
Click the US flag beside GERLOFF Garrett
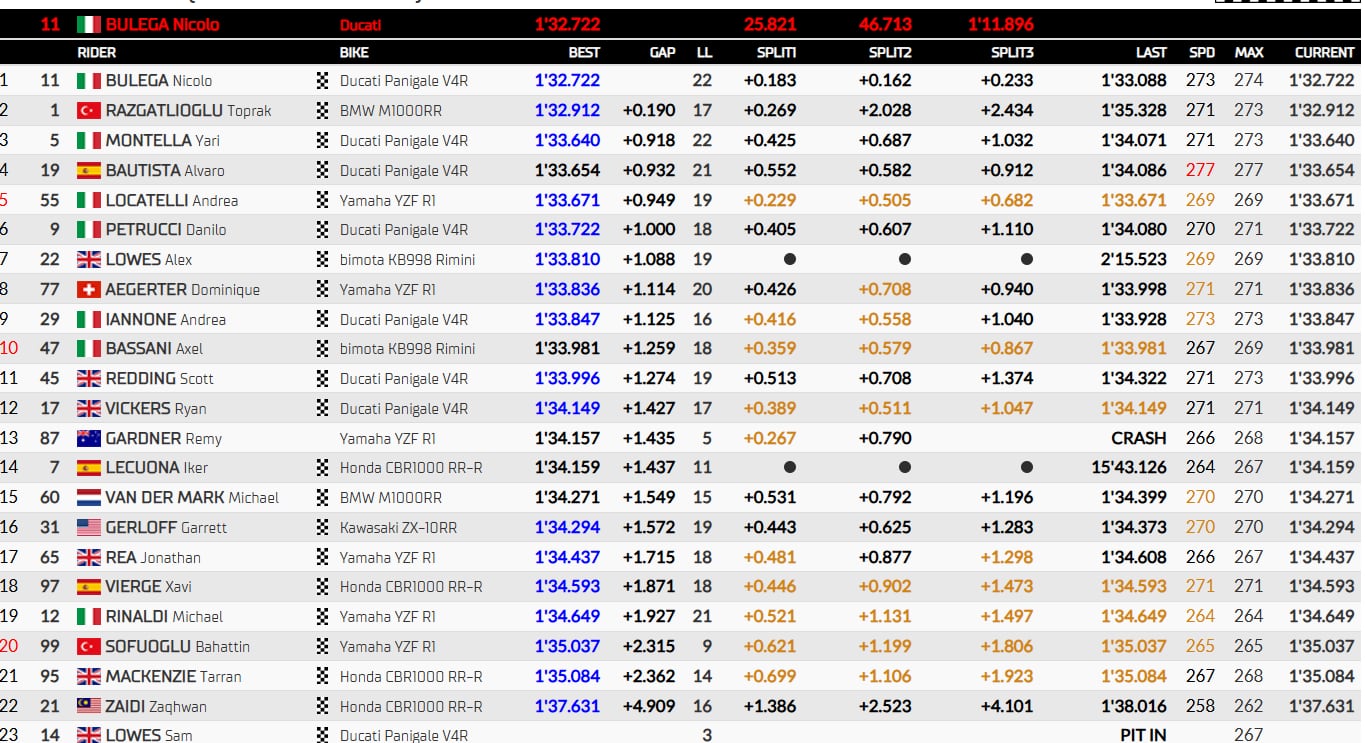[x=89, y=528]
